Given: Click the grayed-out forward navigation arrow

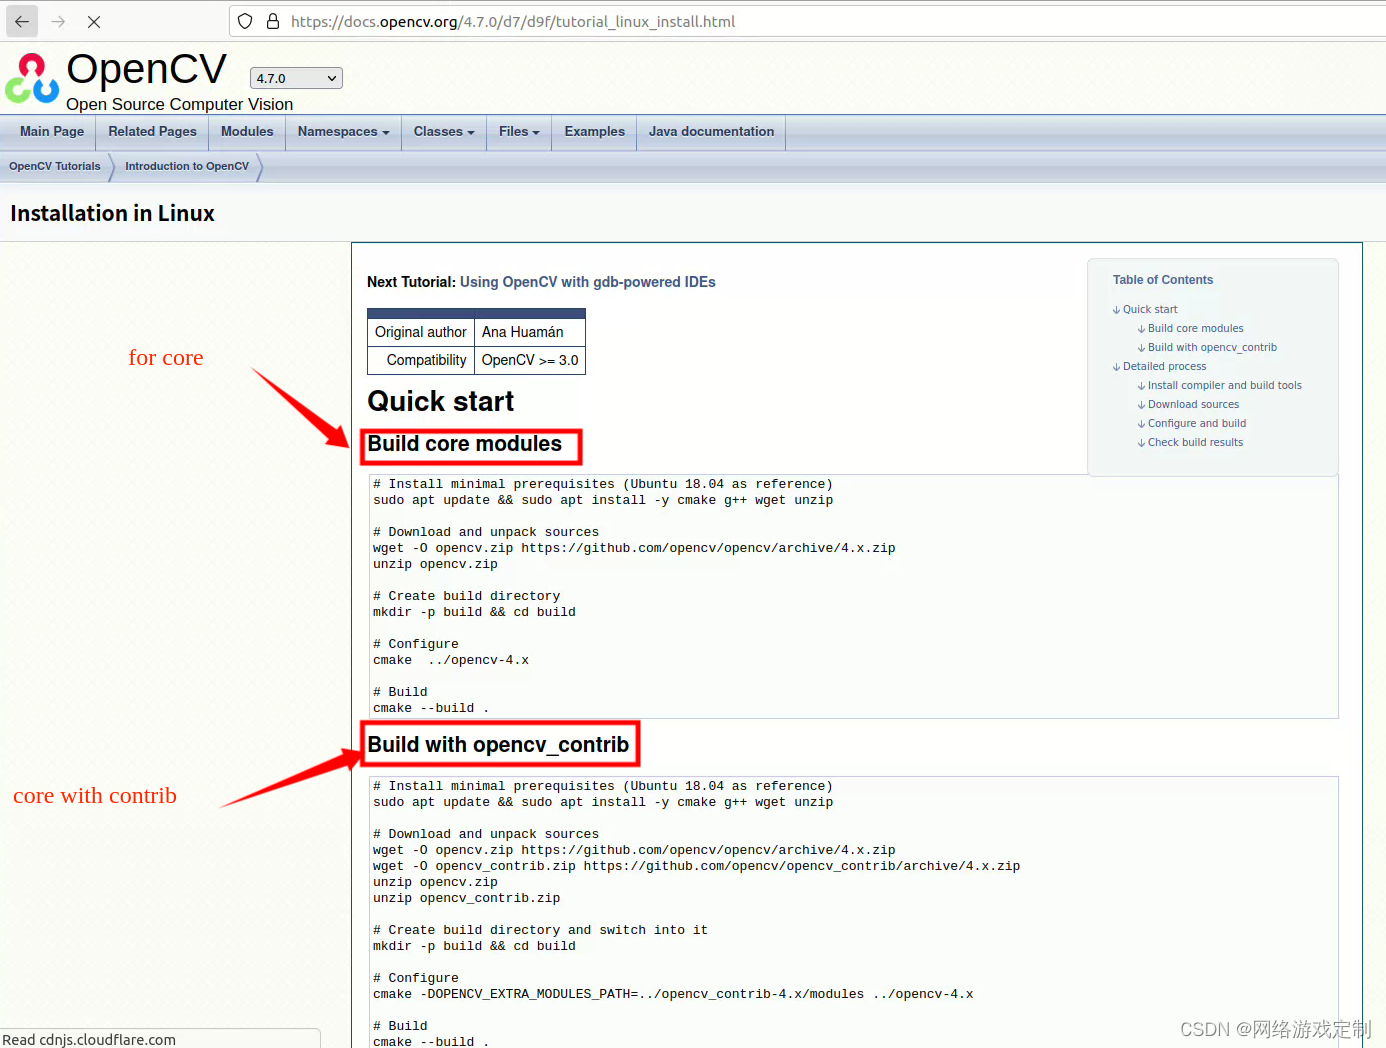Looking at the screenshot, I should [x=59, y=21].
